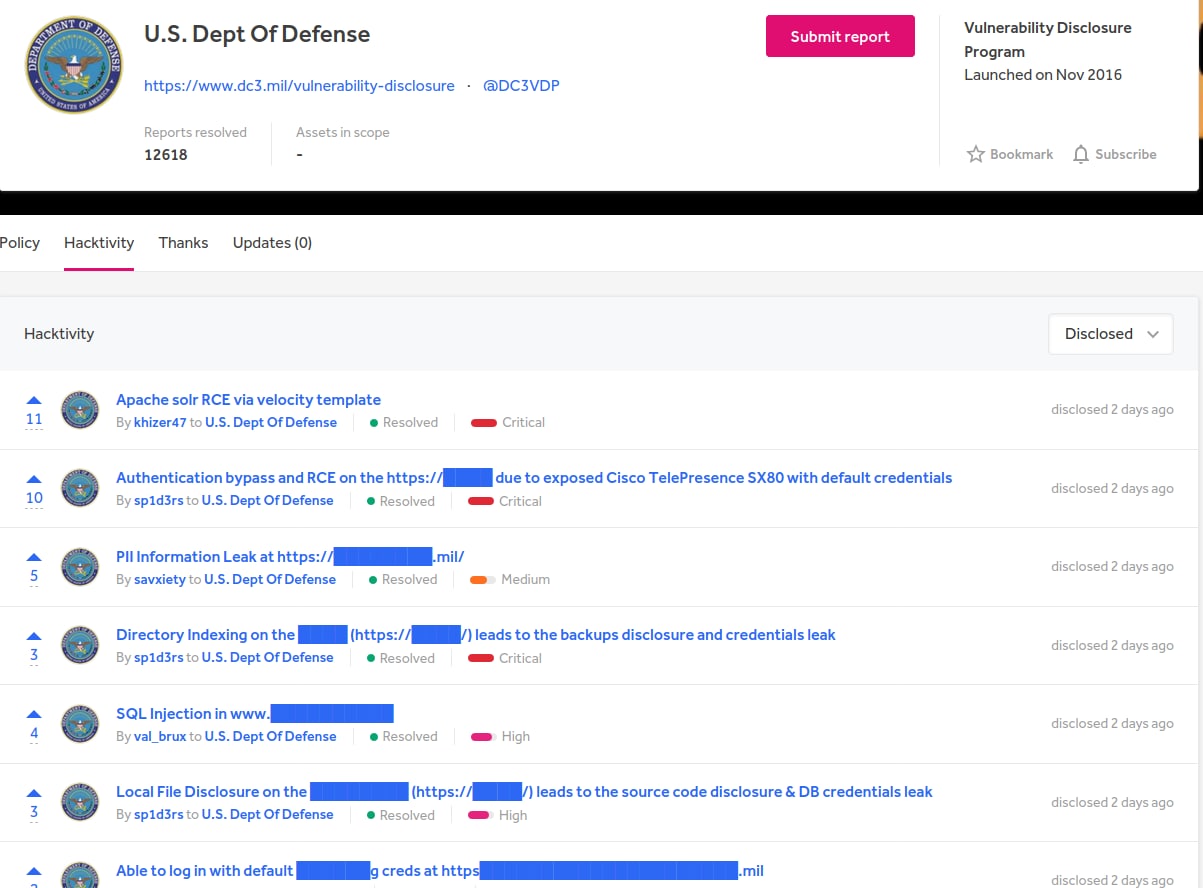The image size is (1203, 888).
Task: Click 'disclosed 2 days ago' on SQL Injection row
Action: pos(1112,724)
